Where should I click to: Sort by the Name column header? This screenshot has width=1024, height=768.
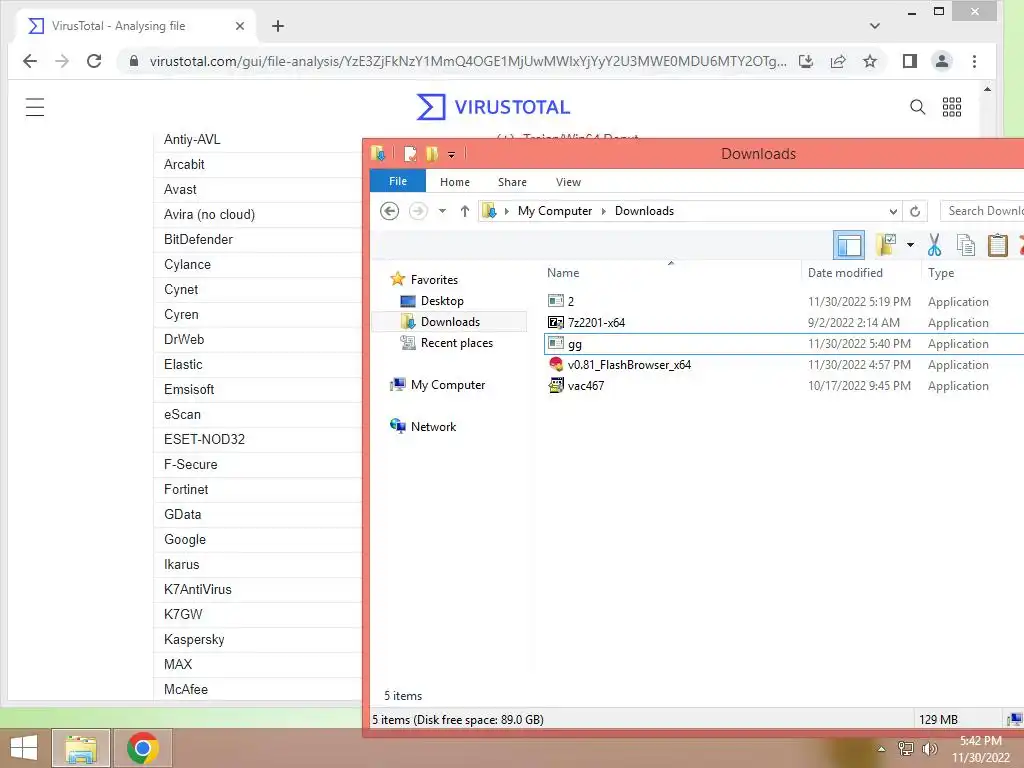[563, 273]
